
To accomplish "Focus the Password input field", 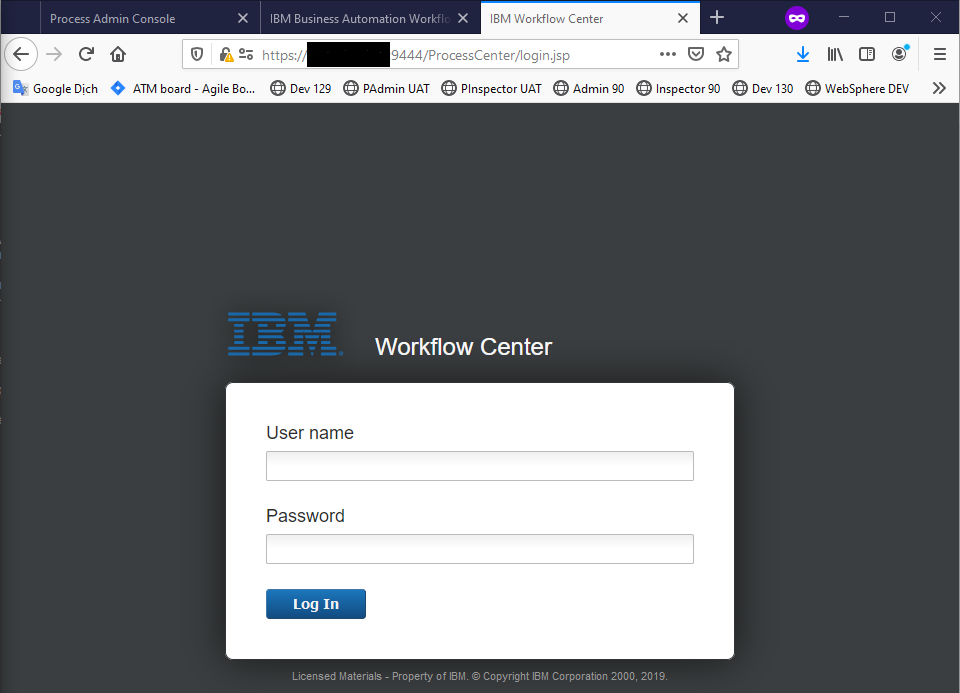I will [479, 549].
